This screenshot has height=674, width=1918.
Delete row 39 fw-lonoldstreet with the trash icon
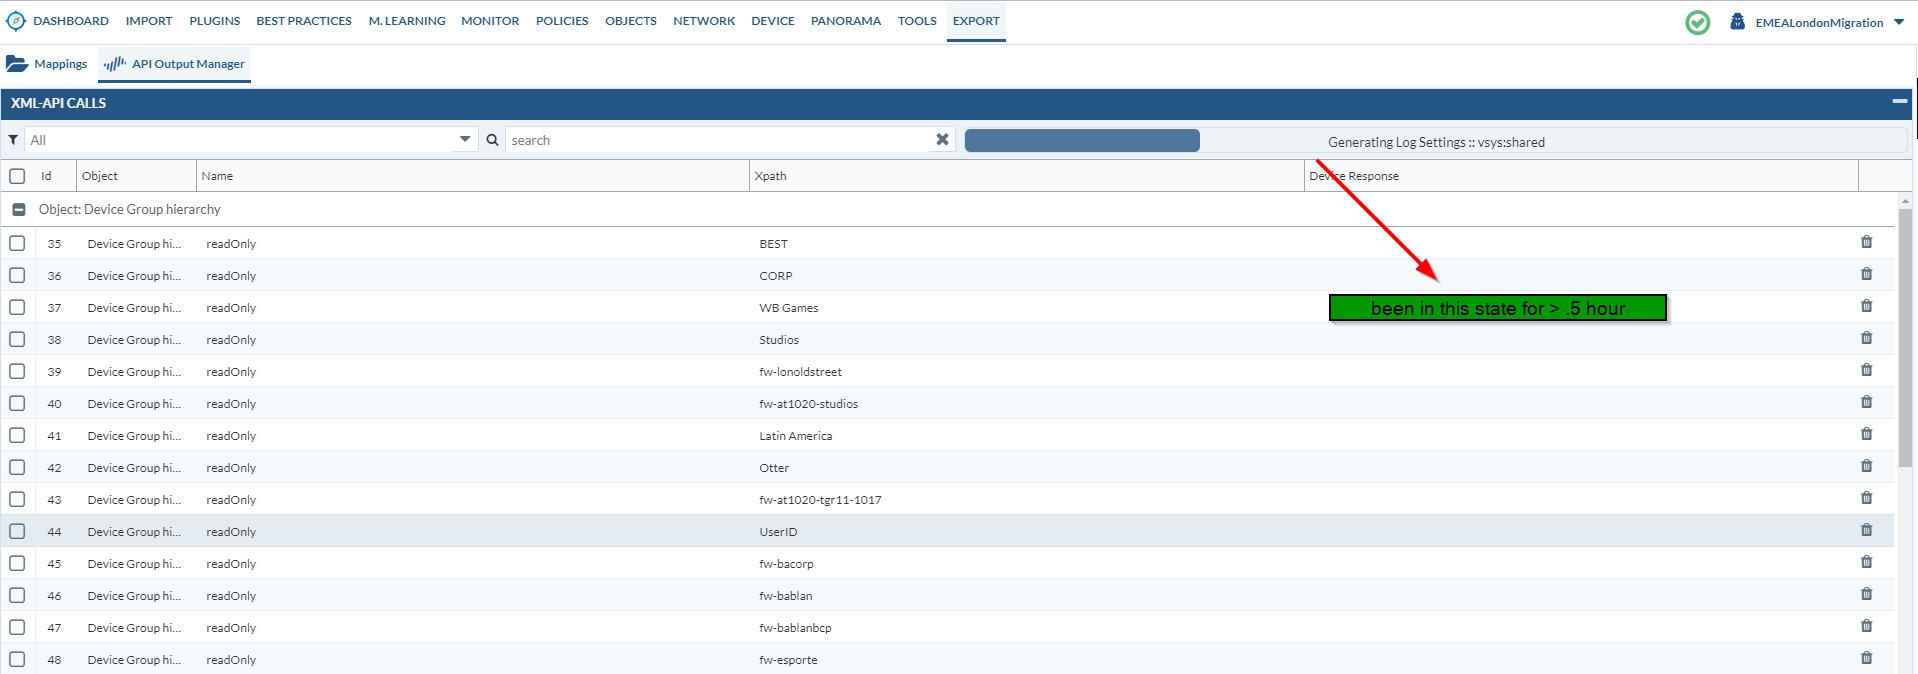tap(1866, 370)
